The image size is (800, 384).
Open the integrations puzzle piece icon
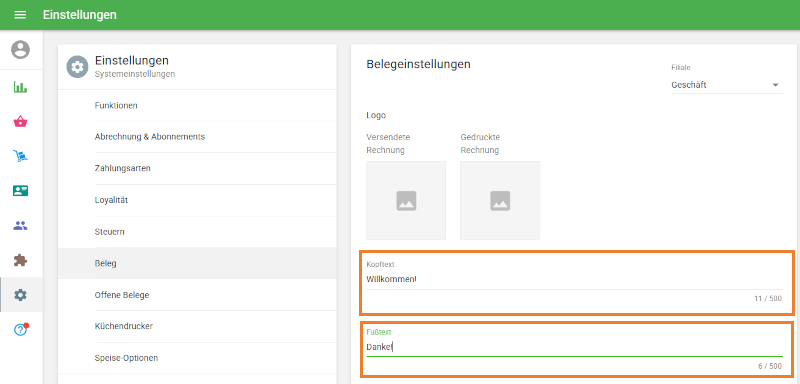click(20, 260)
